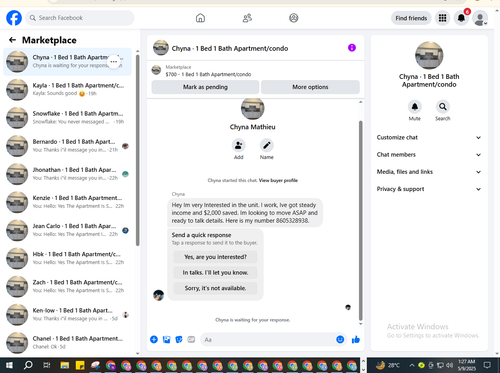
Task: Open Sticky Notes from taskbar
Action: click(x=80, y=365)
